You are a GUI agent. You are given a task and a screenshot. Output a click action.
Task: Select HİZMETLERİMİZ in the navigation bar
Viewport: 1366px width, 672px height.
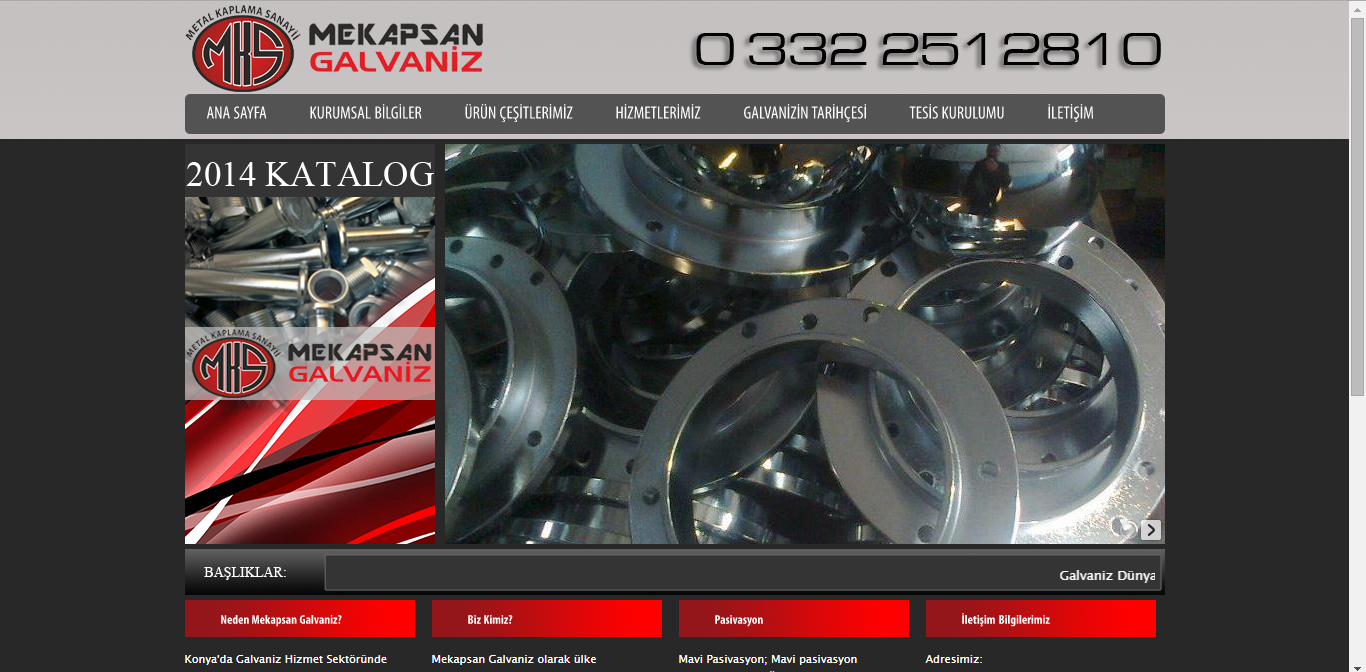coord(658,113)
